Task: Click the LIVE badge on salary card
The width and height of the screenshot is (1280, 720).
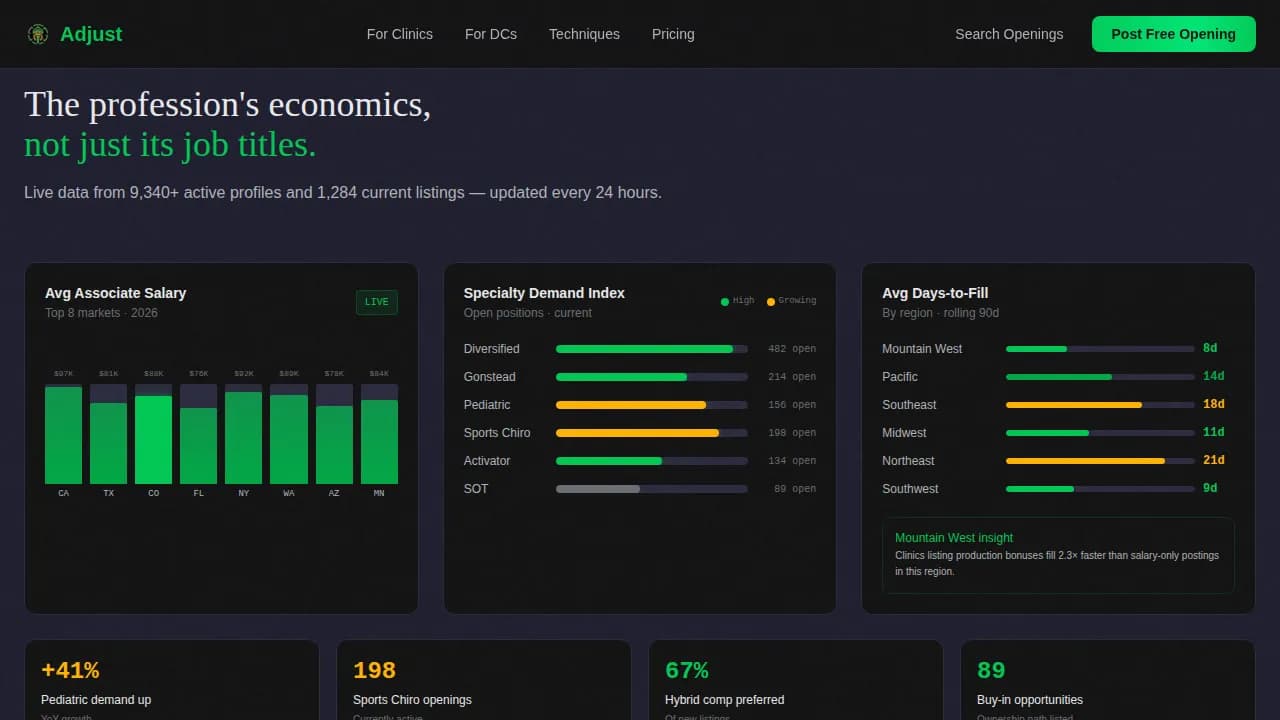Action: click(376, 302)
